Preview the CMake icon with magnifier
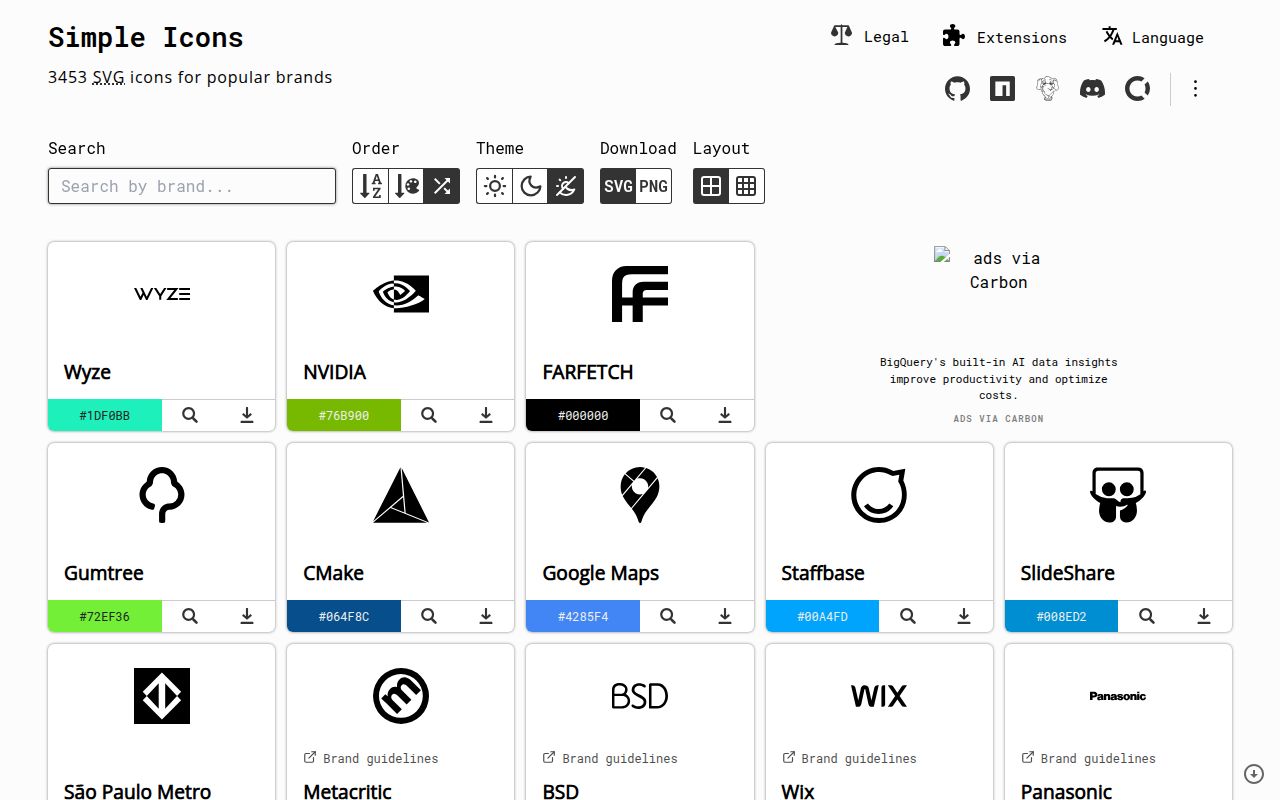1280x800 pixels. click(x=429, y=616)
